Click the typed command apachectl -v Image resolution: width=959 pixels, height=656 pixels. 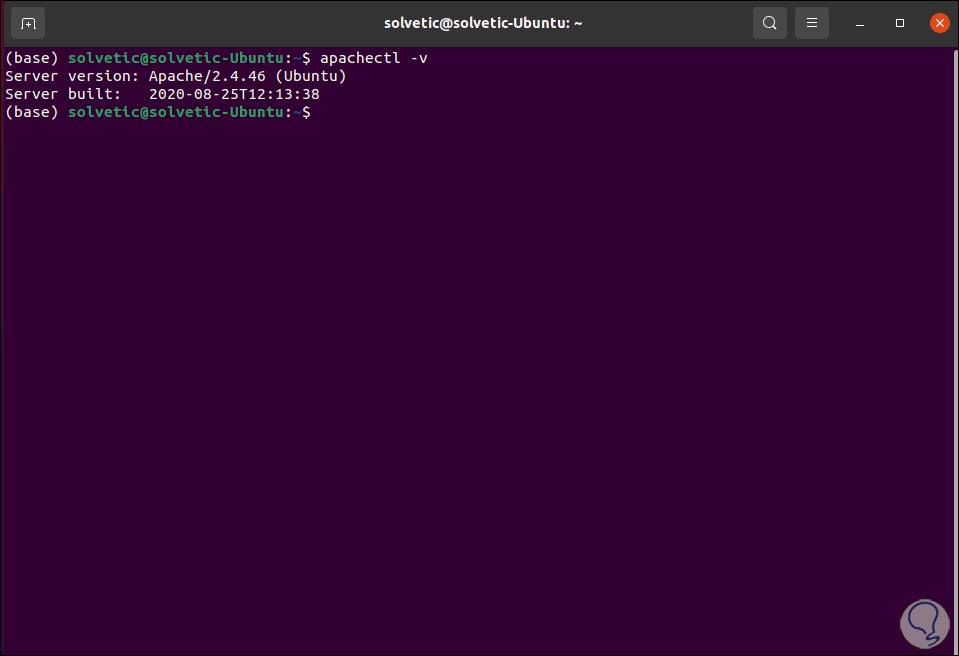(x=374, y=58)
